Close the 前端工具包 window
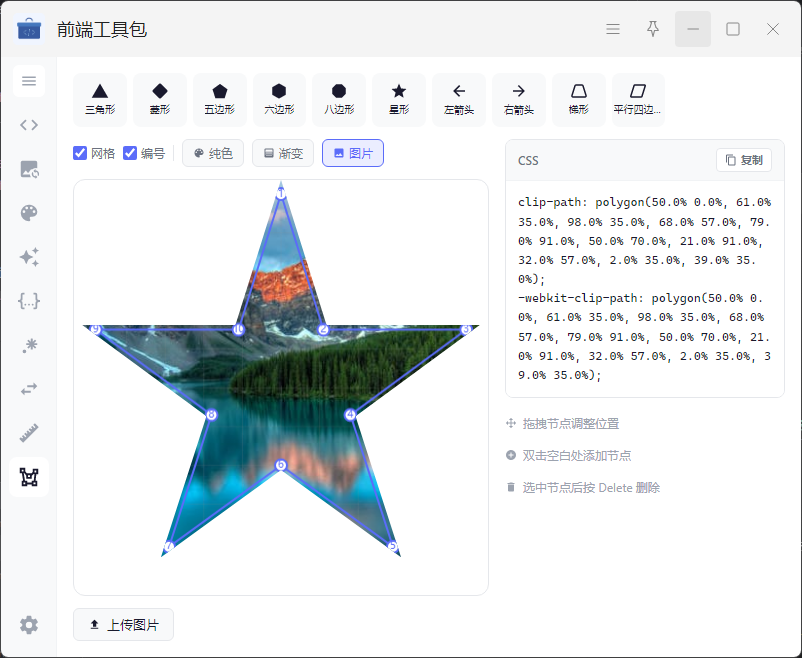 tap(773, 29)
